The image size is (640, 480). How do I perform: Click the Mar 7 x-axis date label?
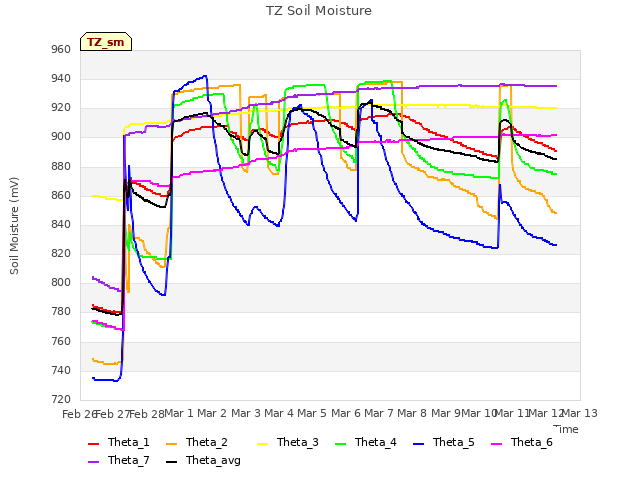click(379, 413)
